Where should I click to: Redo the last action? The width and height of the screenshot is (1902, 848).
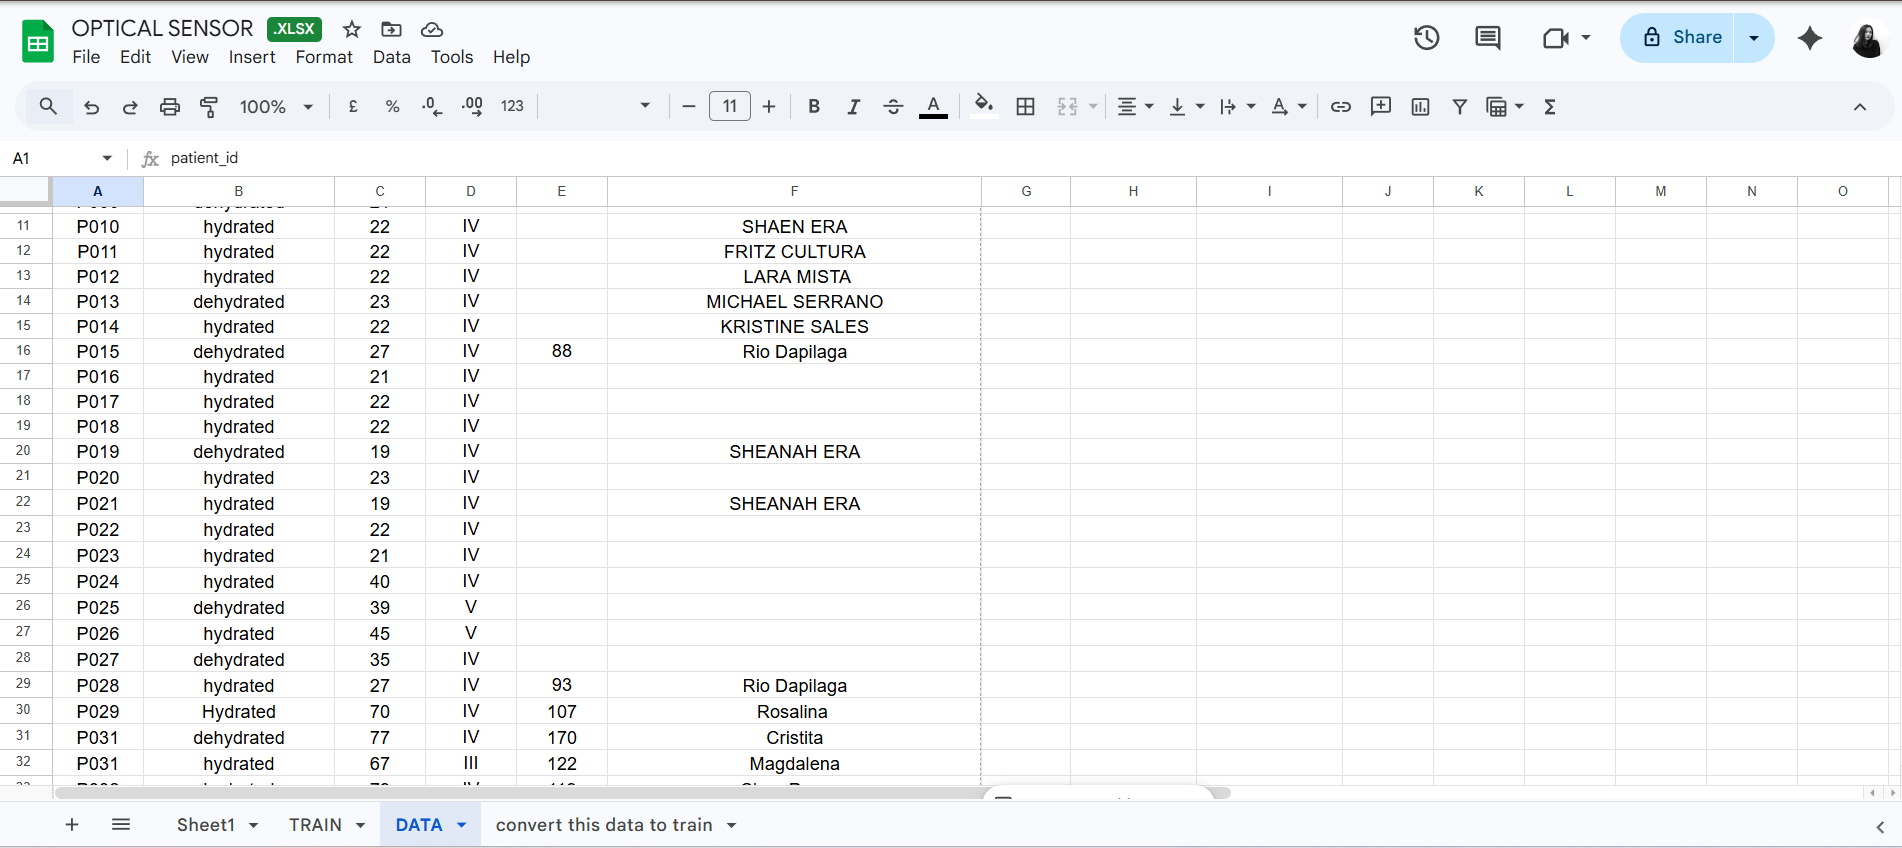(130, 107)
